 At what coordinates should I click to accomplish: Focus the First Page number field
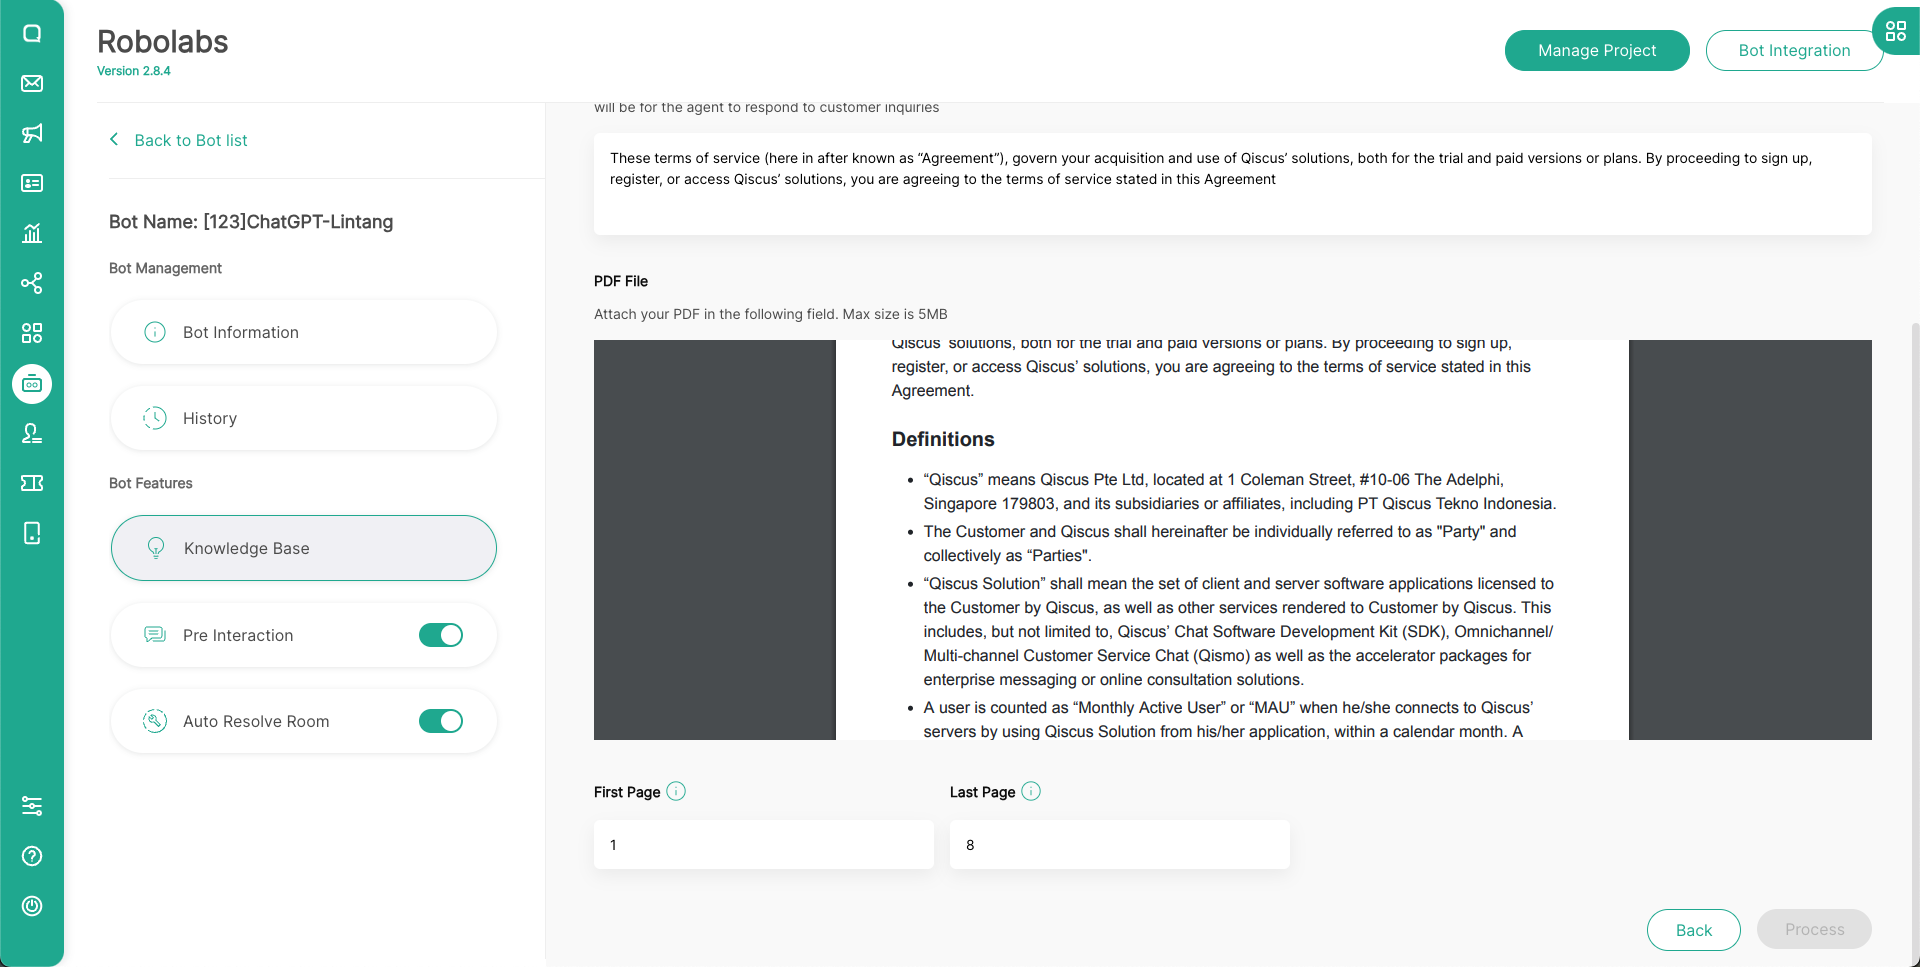(x=764, y=845)
